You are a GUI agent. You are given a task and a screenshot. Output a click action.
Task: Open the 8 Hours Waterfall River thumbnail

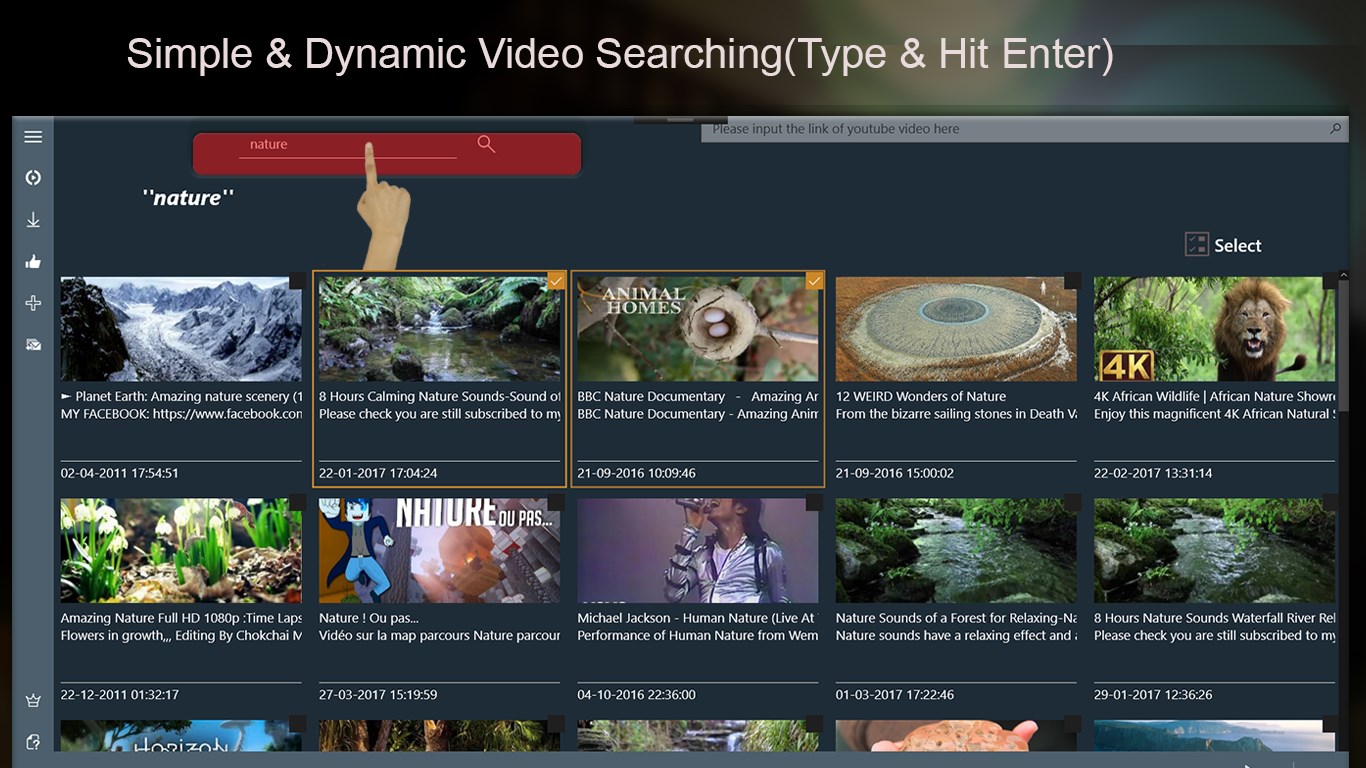pyautogui.click(x=1214, y=550)
